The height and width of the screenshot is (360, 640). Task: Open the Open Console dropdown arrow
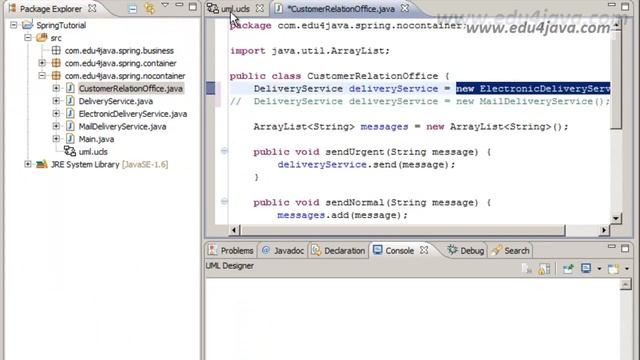[x=627, y=269]
